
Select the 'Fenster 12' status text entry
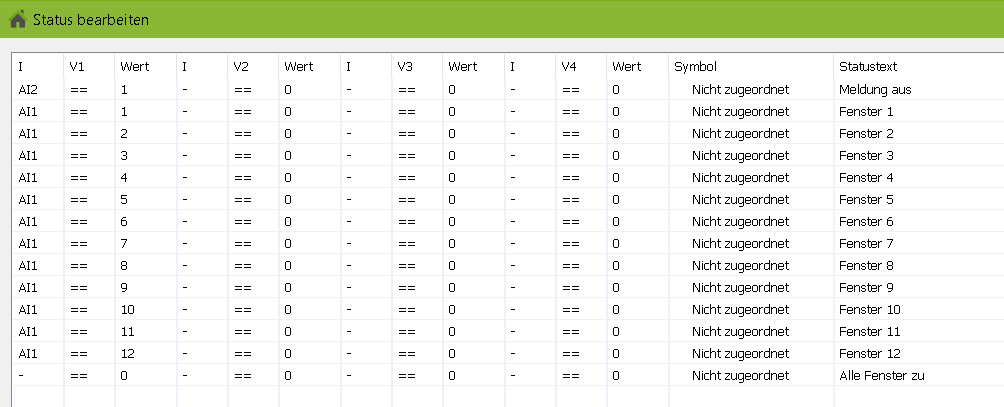pyautogui.click(x=869, y=354)
